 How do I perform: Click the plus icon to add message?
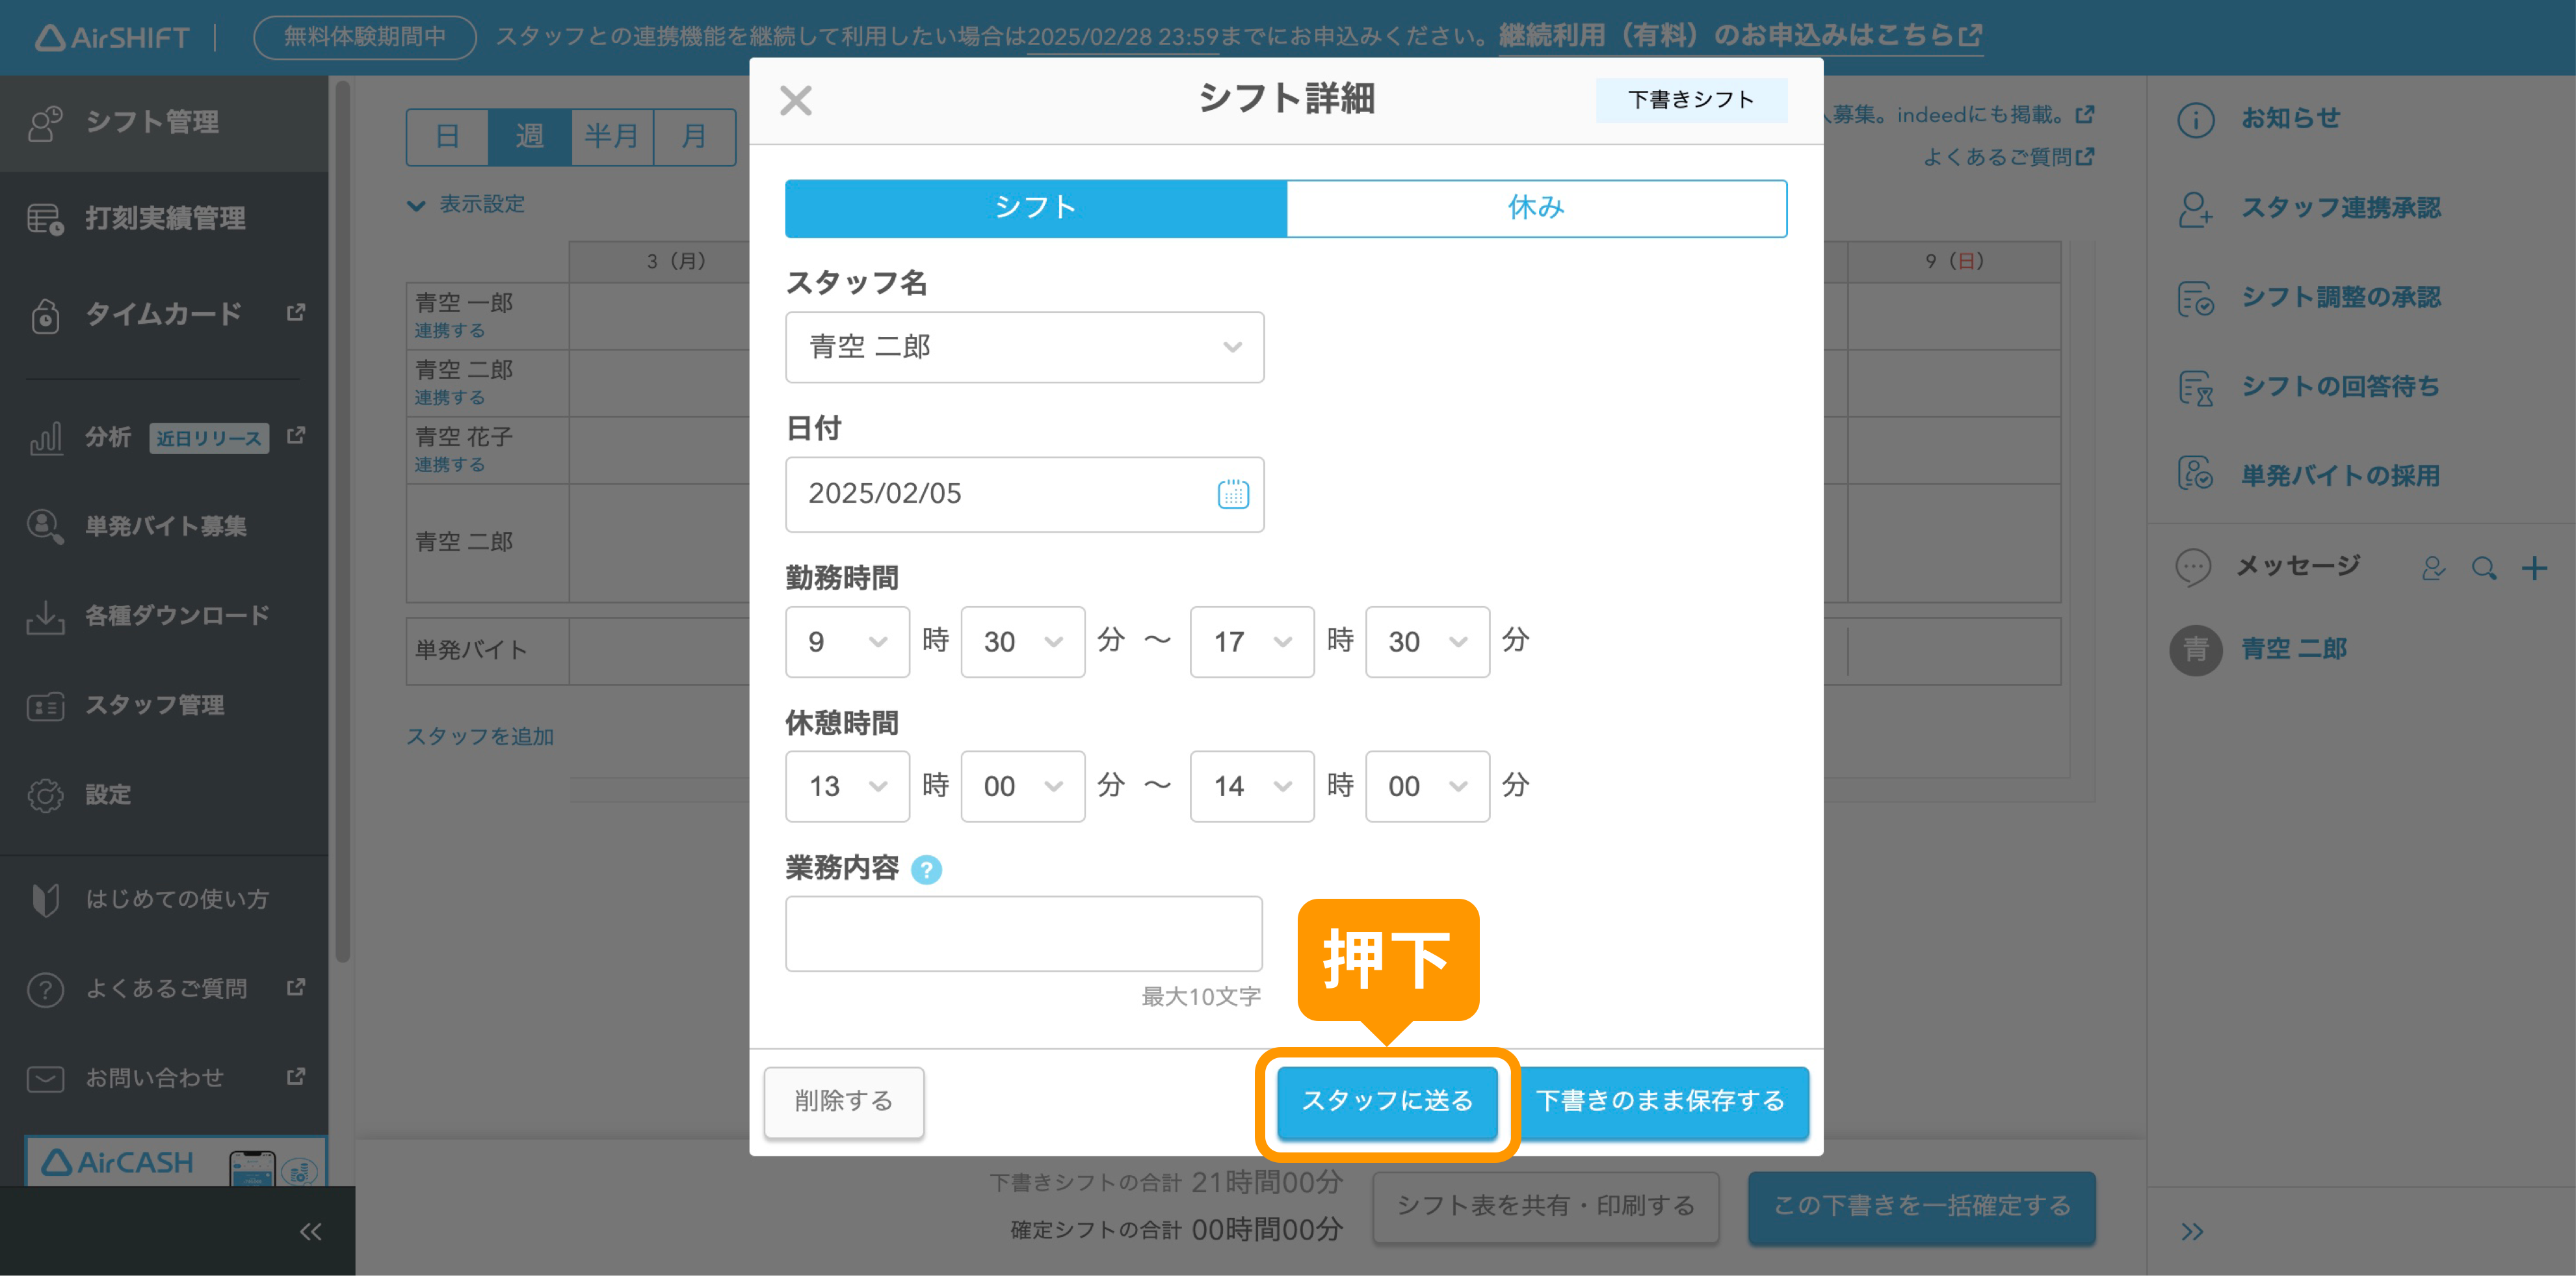tap(2534, 569)
